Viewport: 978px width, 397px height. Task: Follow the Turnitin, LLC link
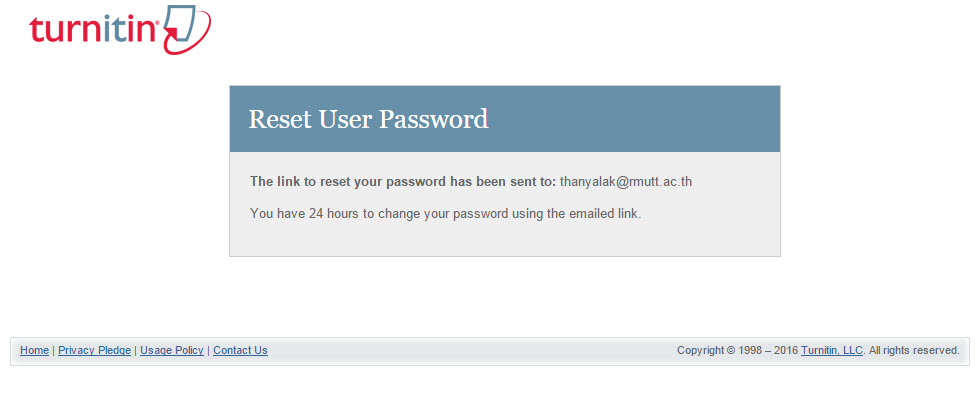coord(831,351)
